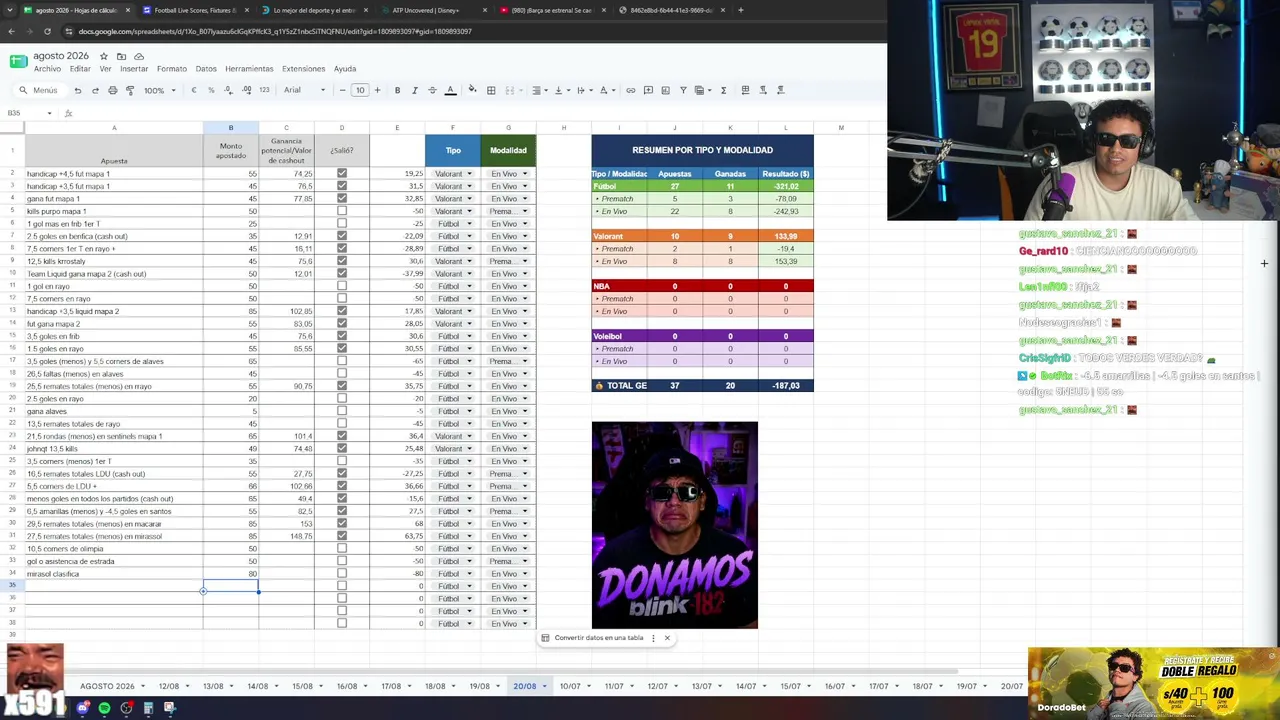Click Convertir datos en una tabla
1280x720 pixels.
(x=599, y=638)
